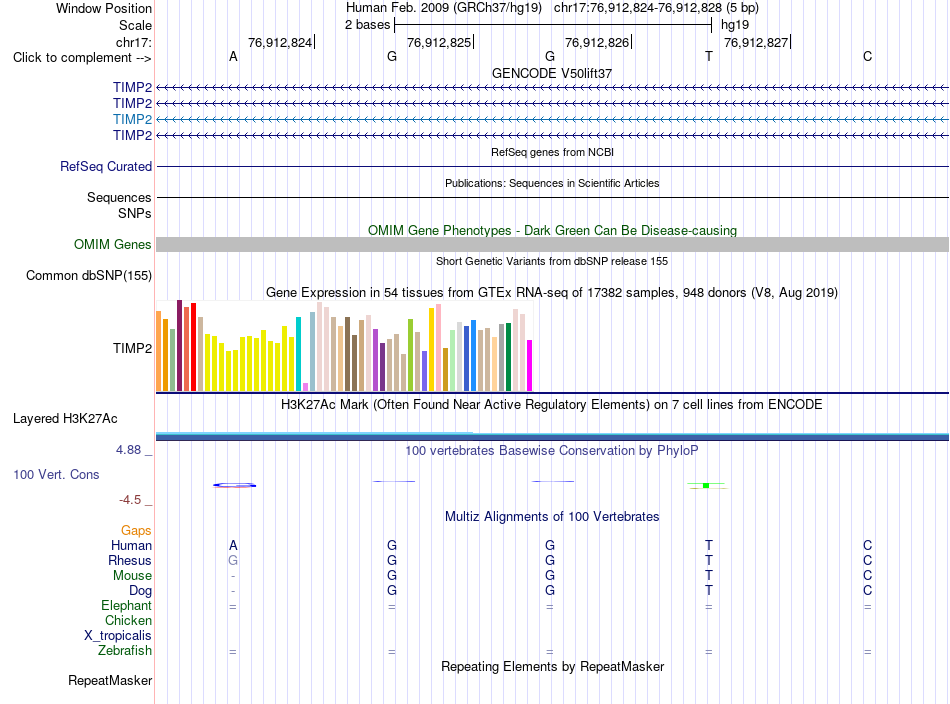Click position label 76,912,824
The height and width of the screenshot is (704, 950).
(x=280, y=42)
